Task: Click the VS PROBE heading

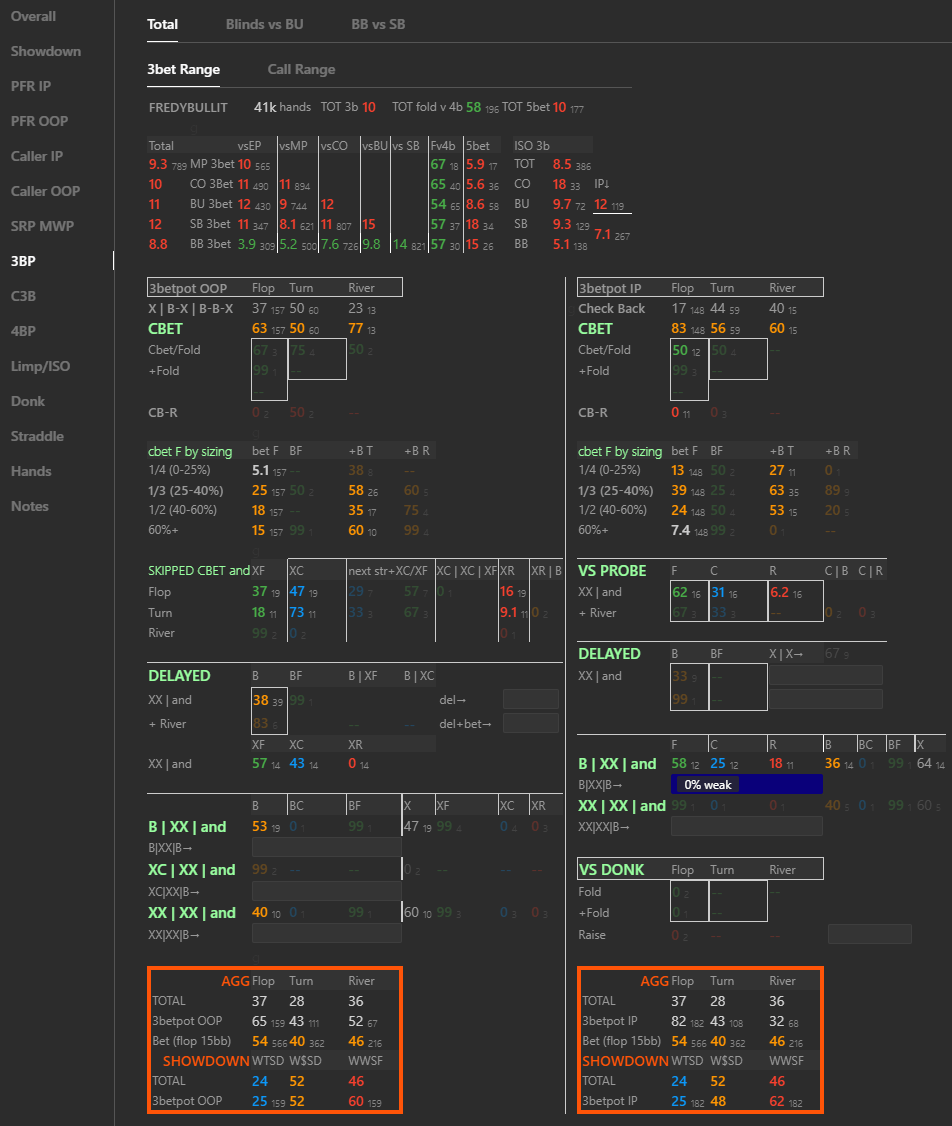Action: 612,571
